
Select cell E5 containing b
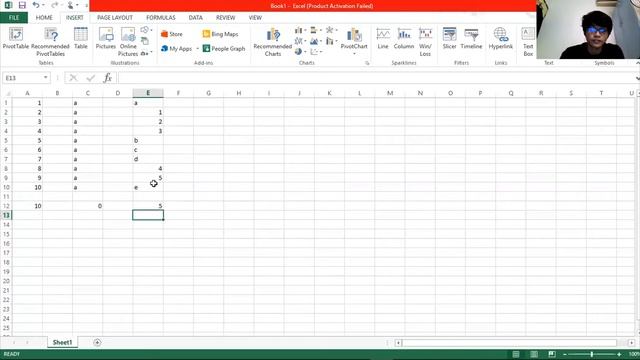pyautogui.click(x=148, y=140)
